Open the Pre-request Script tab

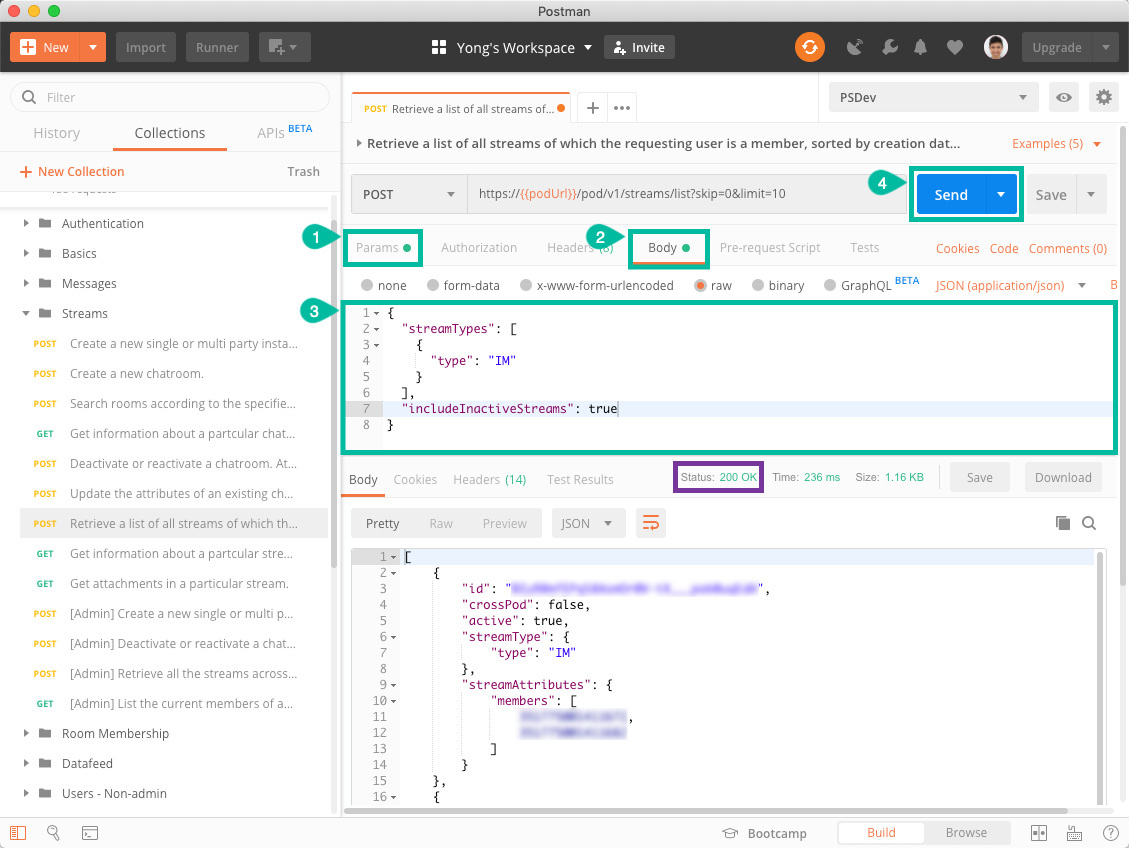point(770,248)
